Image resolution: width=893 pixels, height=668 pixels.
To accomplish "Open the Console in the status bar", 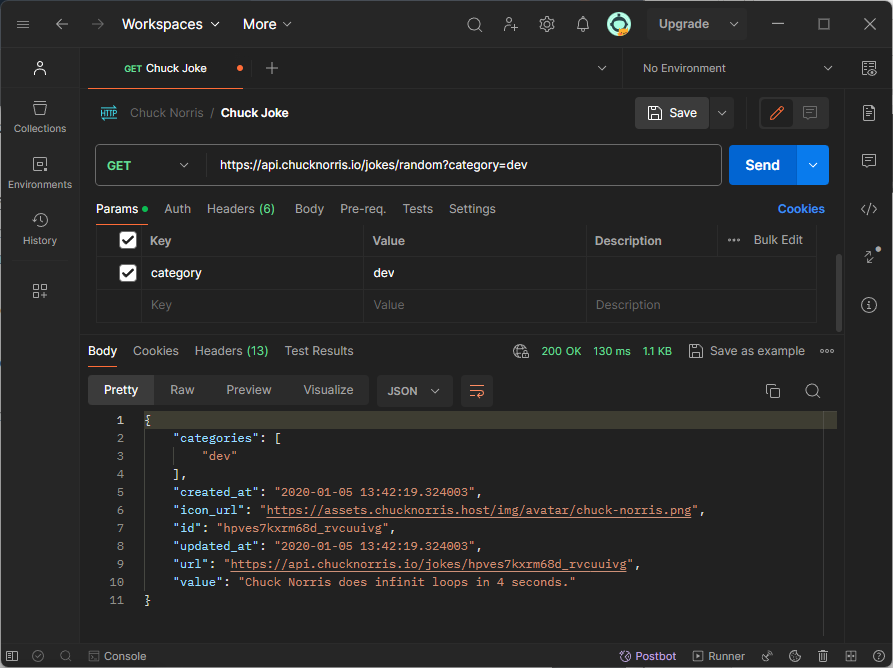I will pos(118,656).
